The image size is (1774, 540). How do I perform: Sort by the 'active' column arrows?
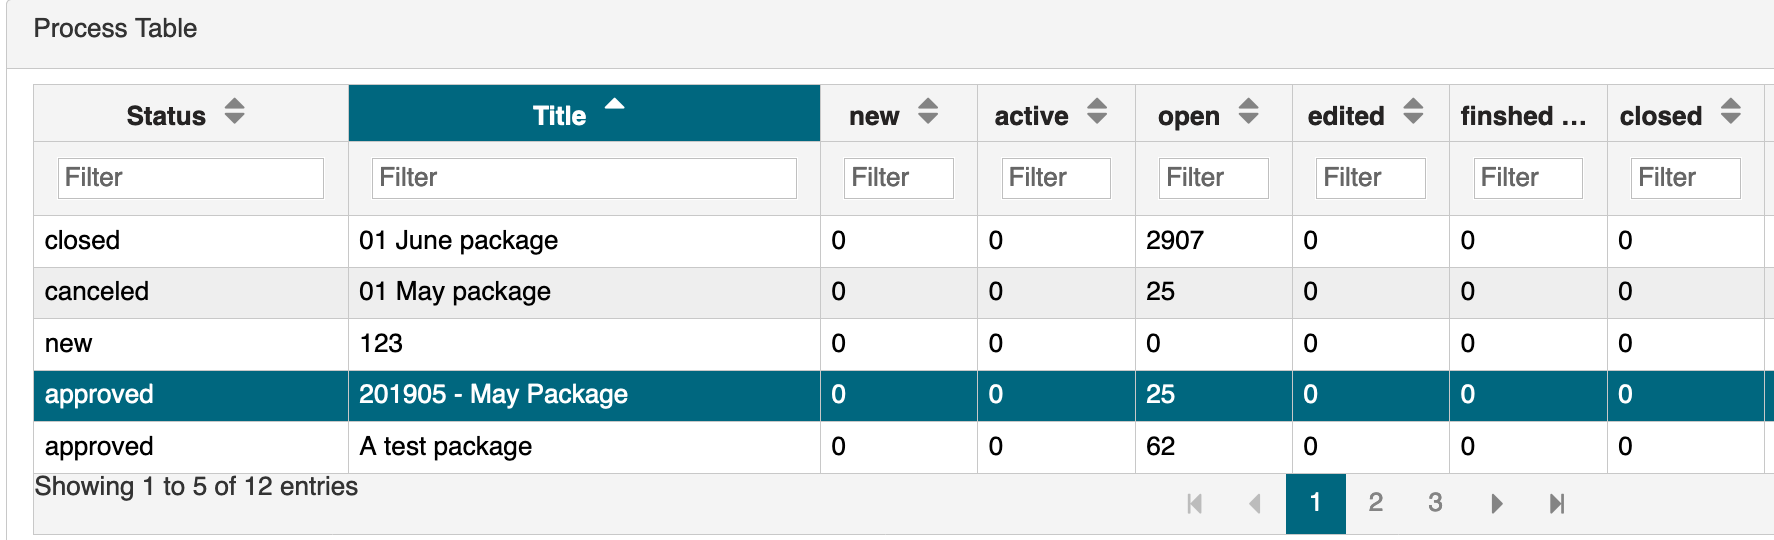pyautogui.click(x=1097, y=112)
